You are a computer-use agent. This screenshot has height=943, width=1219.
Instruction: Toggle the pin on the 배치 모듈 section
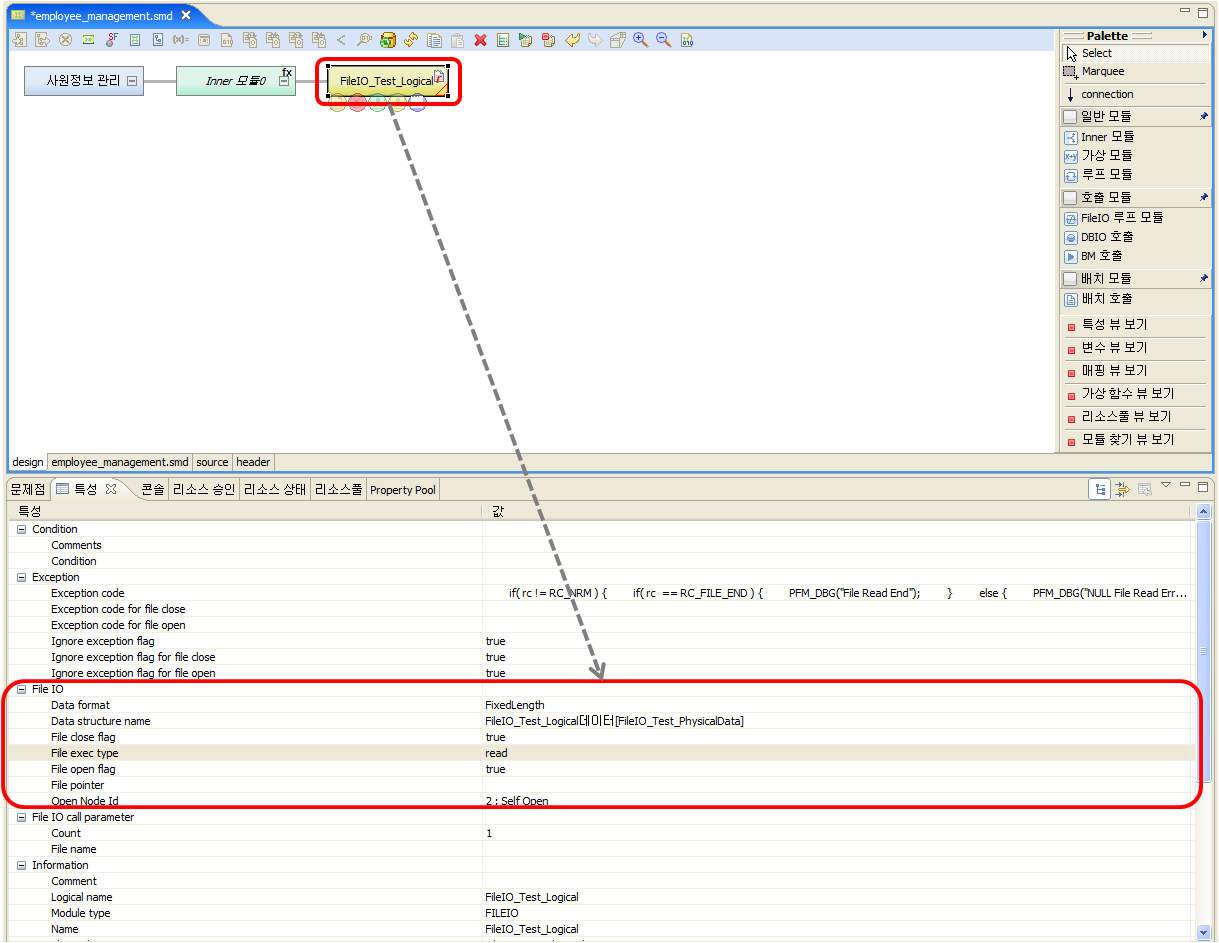click(1204, 278)
